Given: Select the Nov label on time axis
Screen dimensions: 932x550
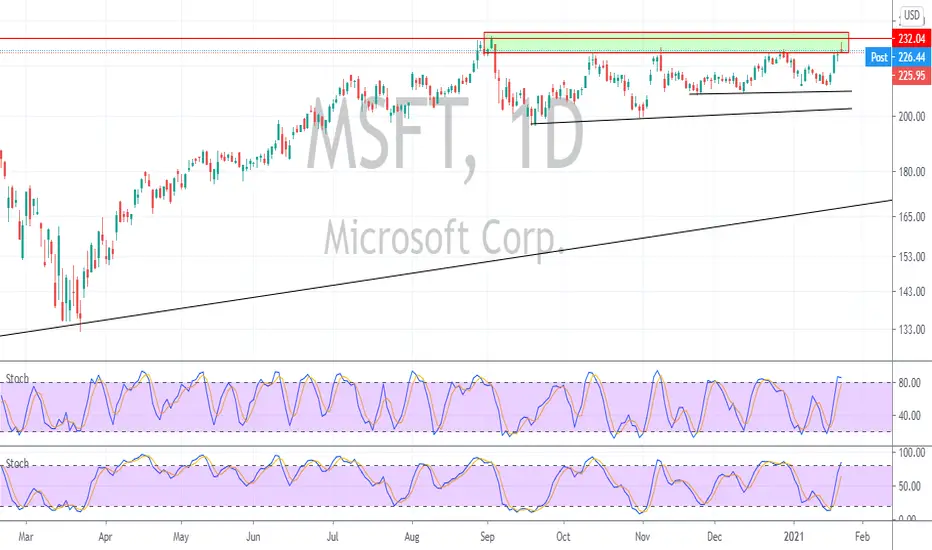Looking at the screenshot, I should pos(643,537).
